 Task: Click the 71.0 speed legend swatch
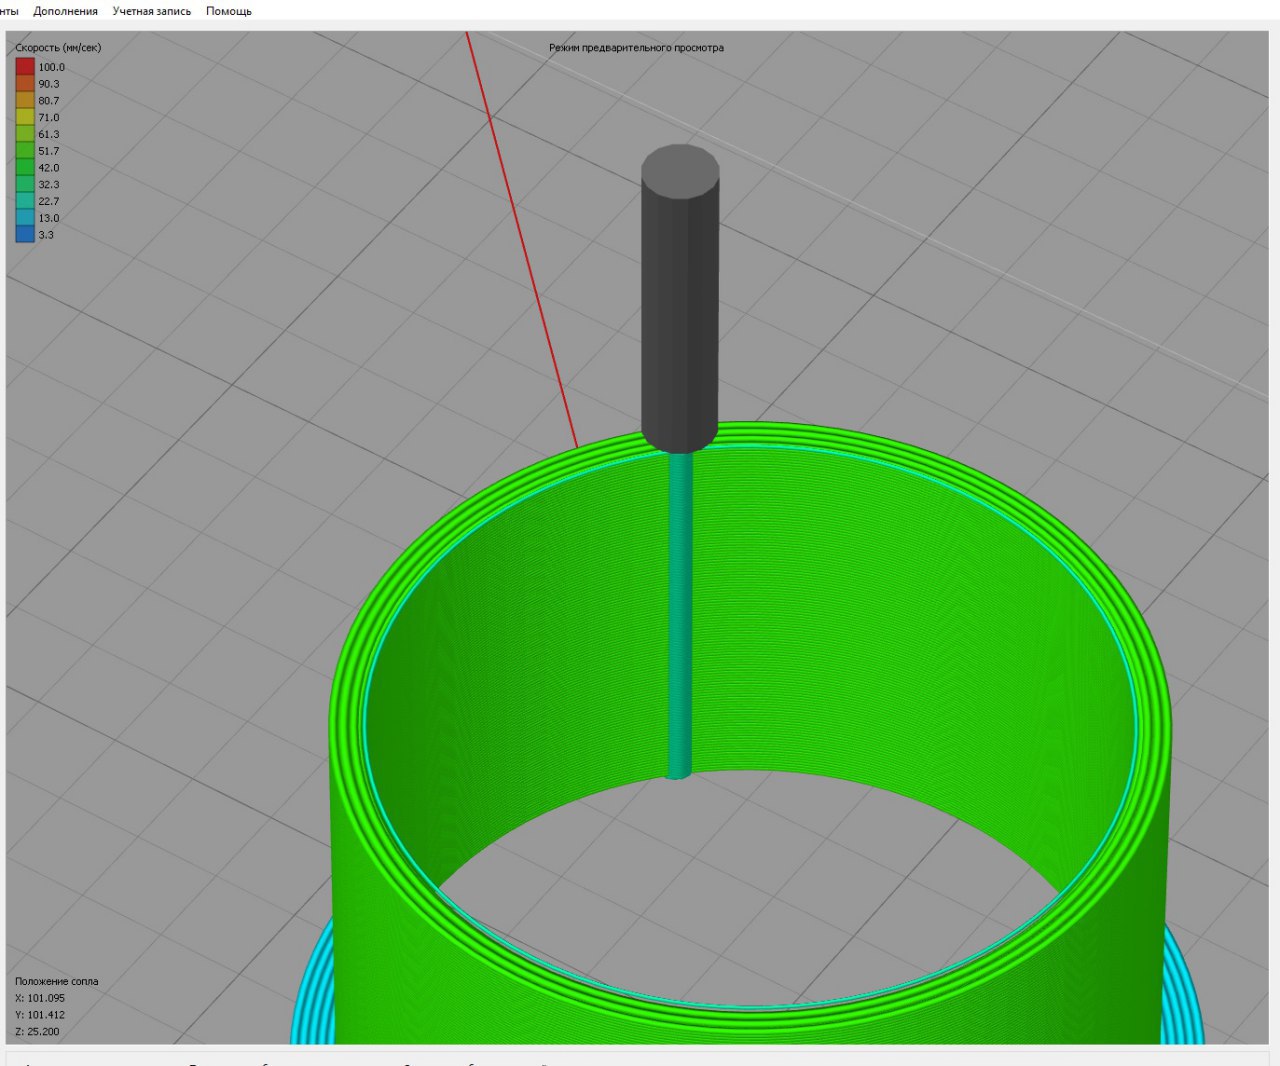pos(25,118)
